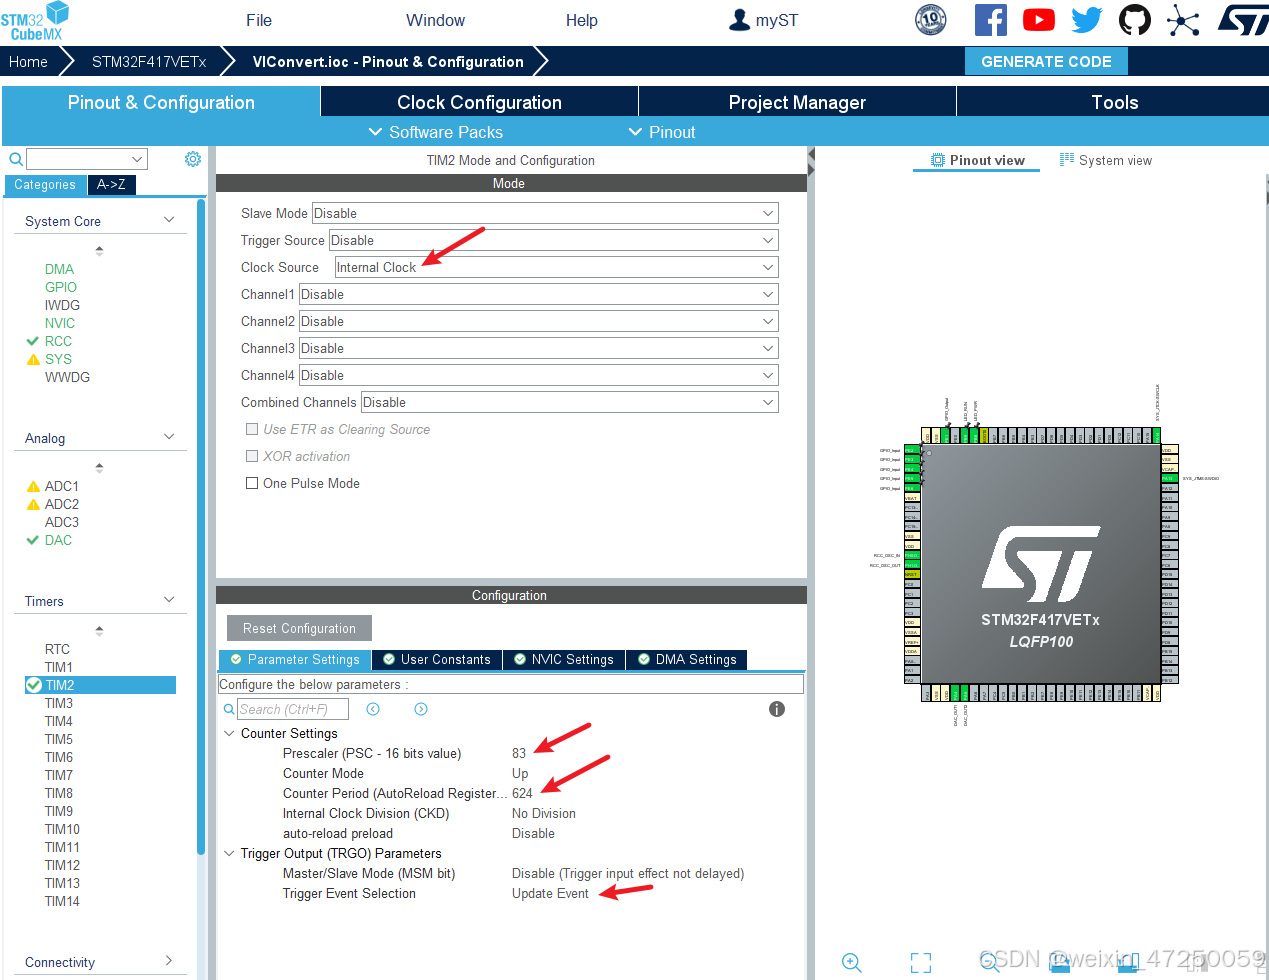Open the Channel1 dropdown
This screenshot has height=980, width=1269.
(539, 294)
